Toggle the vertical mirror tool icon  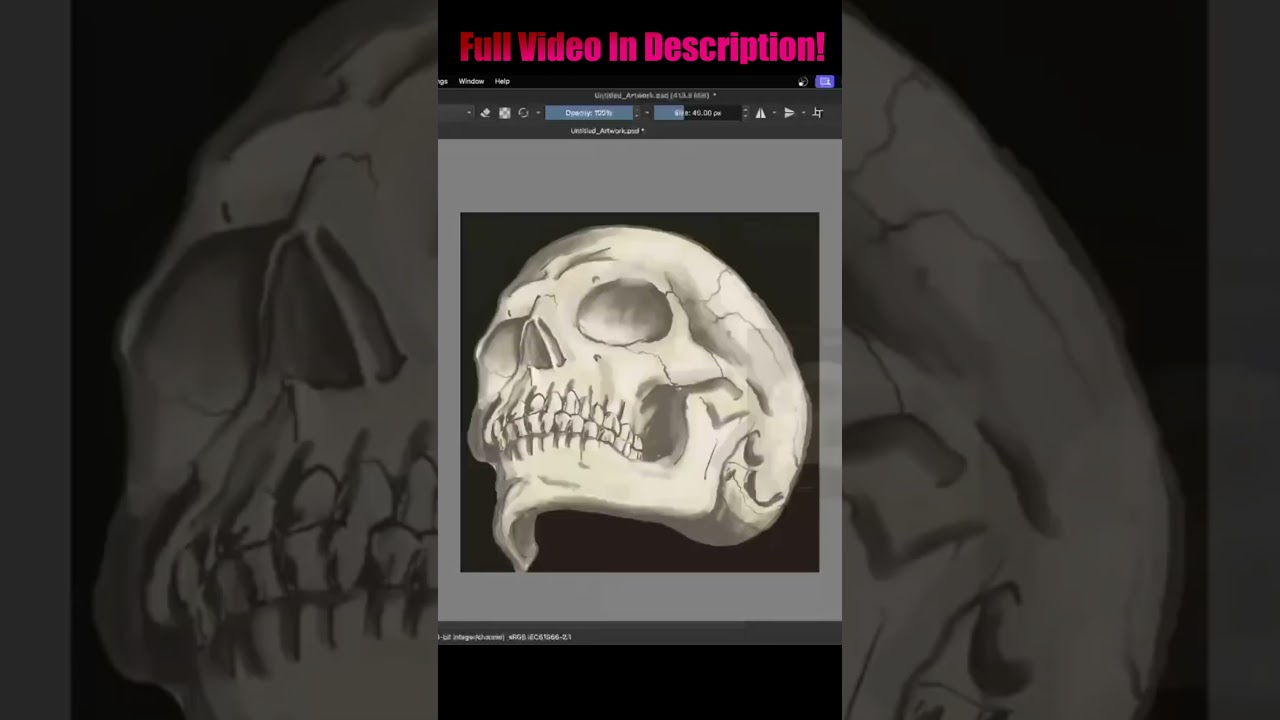click(789, 113)
